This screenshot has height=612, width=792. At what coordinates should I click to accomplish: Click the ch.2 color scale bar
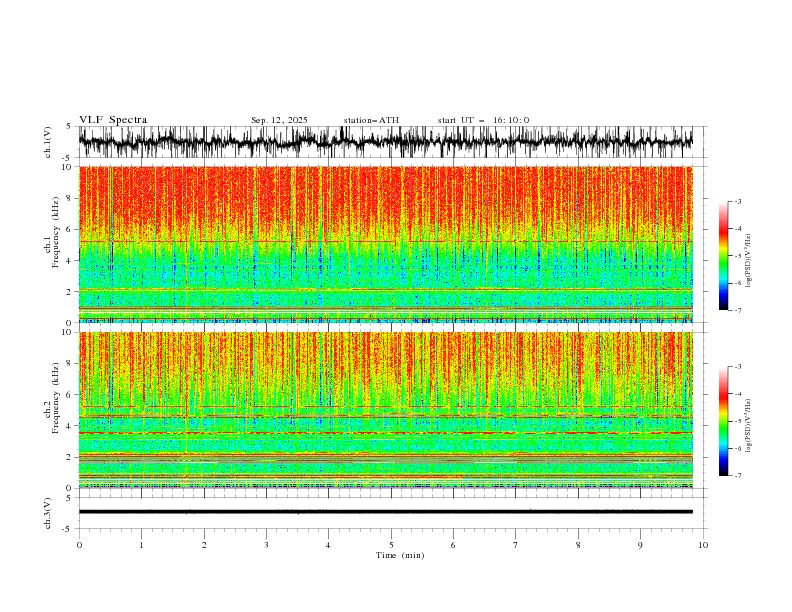coord(723,421)
